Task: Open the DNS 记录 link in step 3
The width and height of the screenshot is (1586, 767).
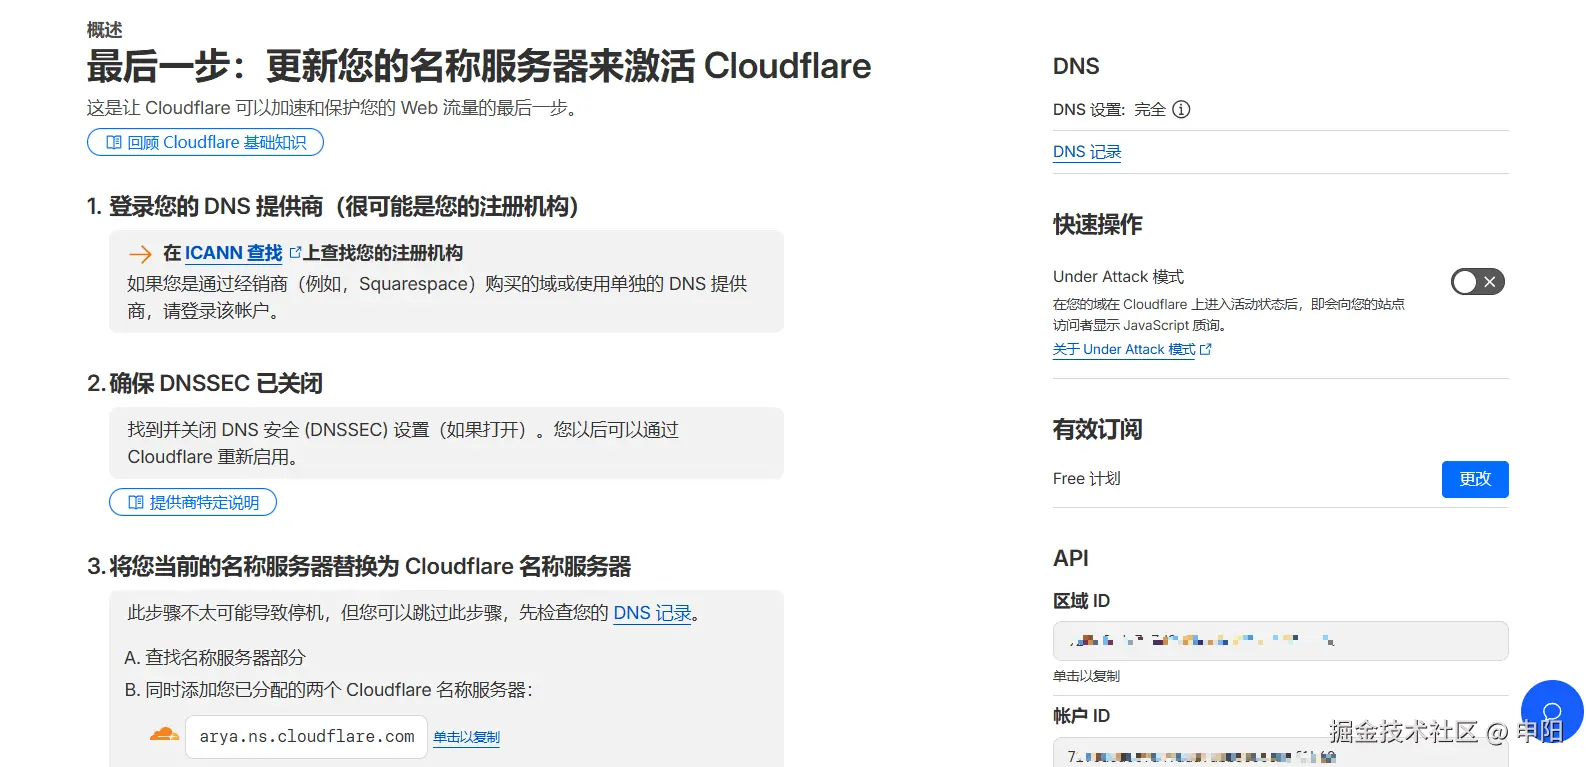Action: (652, 613)
